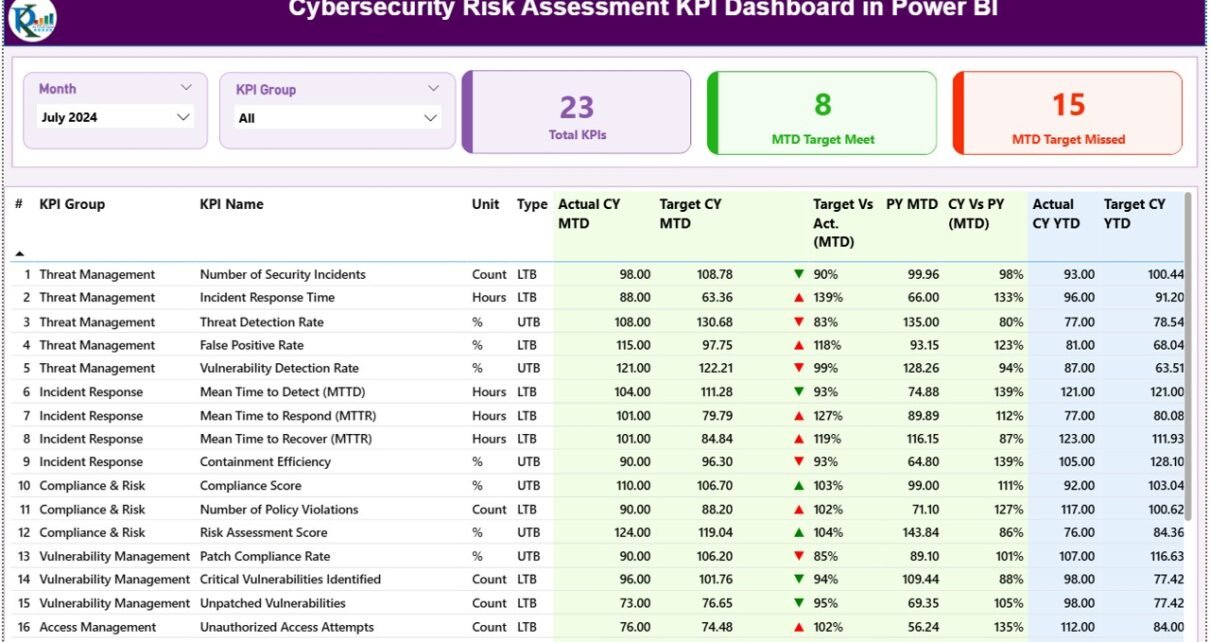Click green up arrow for Compliance Score row
Viewport: 1210px width, 642px height.
coord(798,486)
